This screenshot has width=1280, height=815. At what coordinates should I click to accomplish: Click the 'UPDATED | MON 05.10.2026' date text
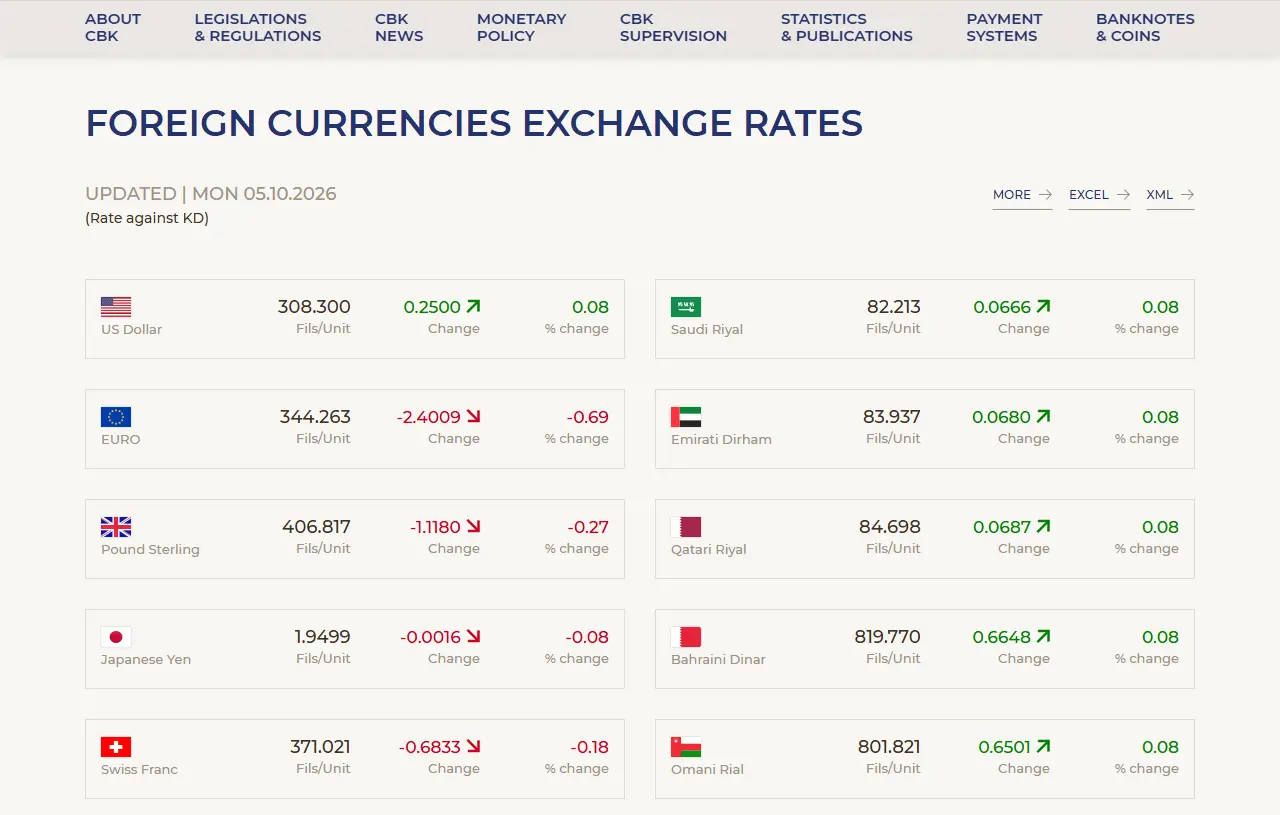(x=211, y=194)
